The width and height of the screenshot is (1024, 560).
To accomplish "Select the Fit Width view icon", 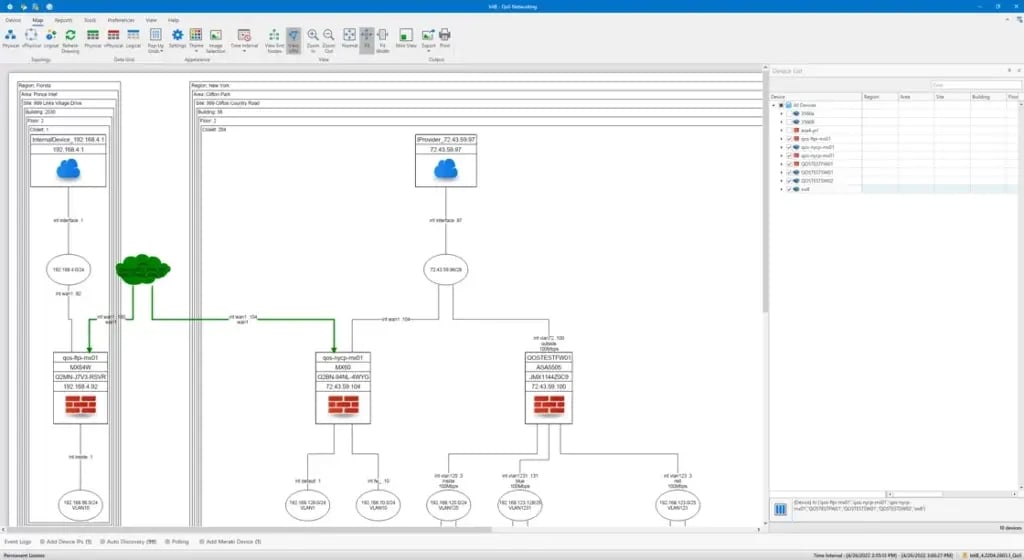I will pos(382,37).
